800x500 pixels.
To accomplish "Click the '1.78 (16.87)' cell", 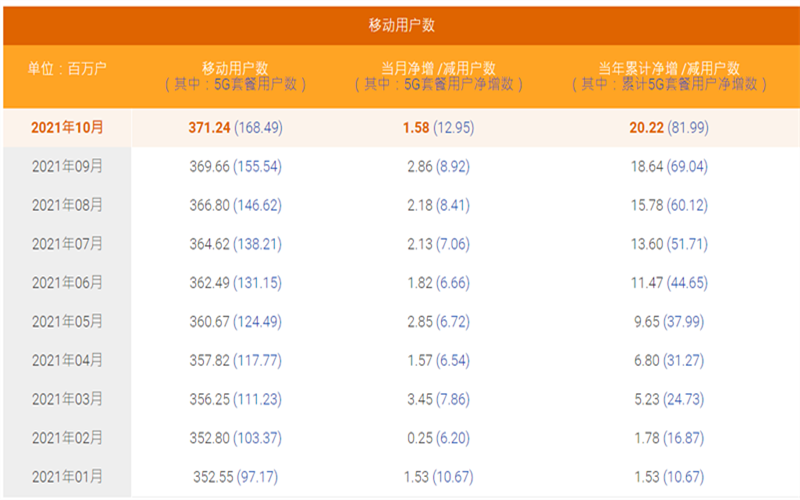I will 669,438.
